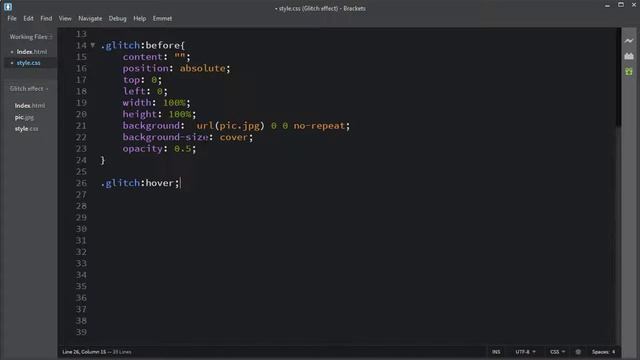Screen dimensions: 640x360
Task: Click 'url(pic.jpg)' in background line
Action: pos(231,126)
